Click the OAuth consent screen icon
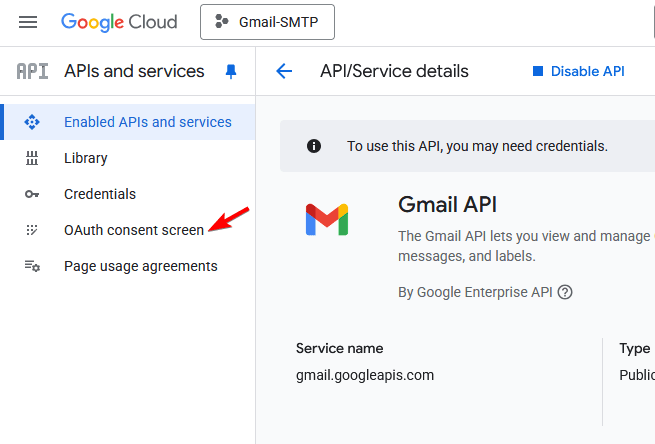Image resolution: width=655 pixels, height=444 pixels. [32, 230]
